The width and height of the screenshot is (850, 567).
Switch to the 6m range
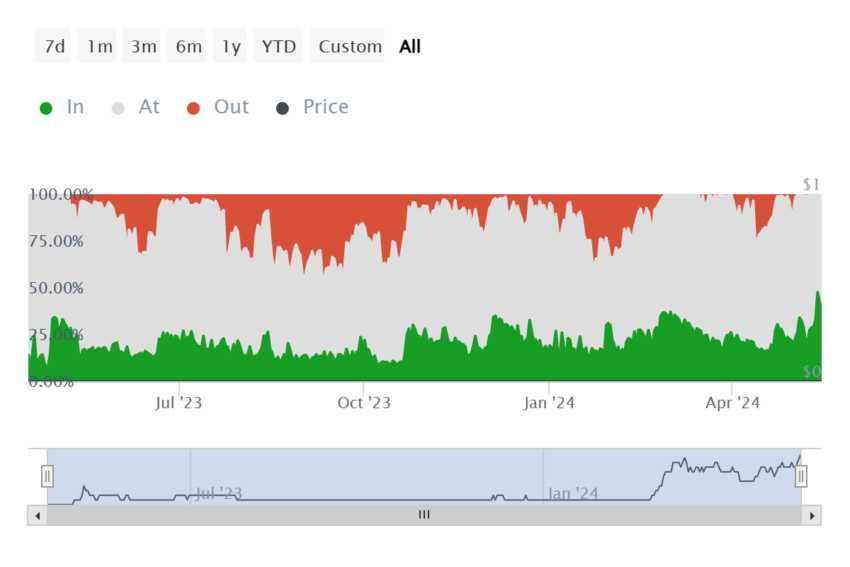(x=187, y=46)
